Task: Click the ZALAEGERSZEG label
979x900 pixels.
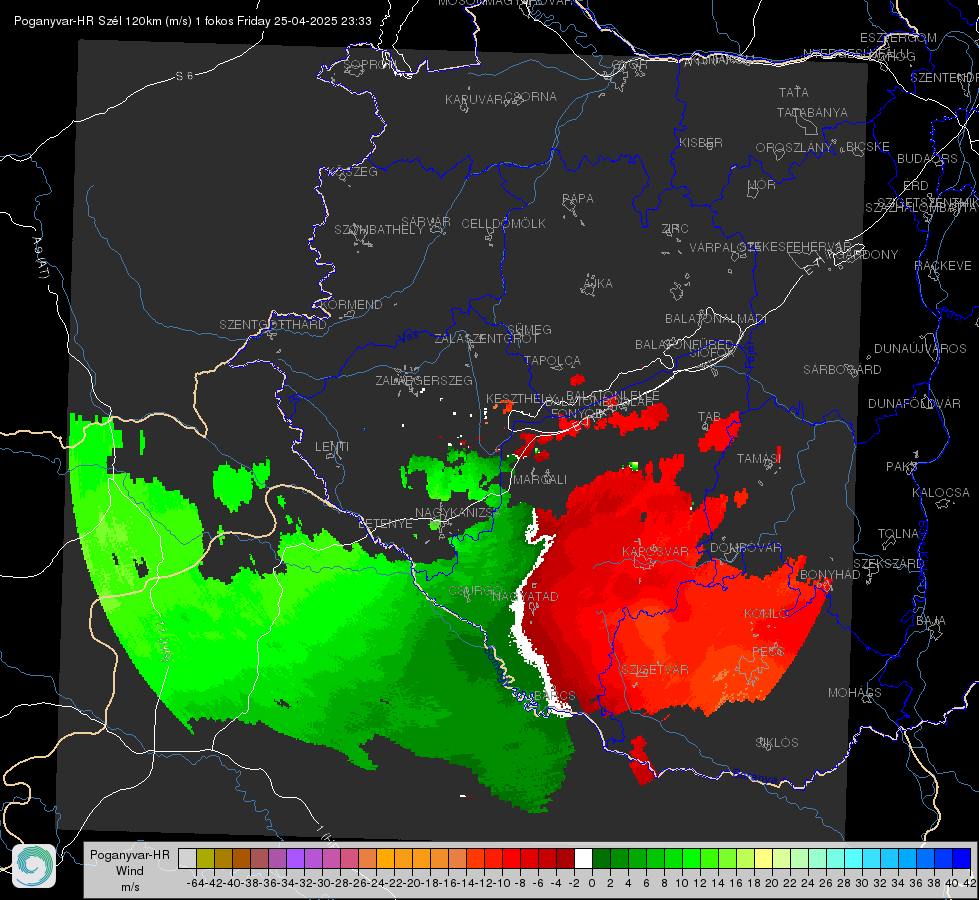Action: 424,381
